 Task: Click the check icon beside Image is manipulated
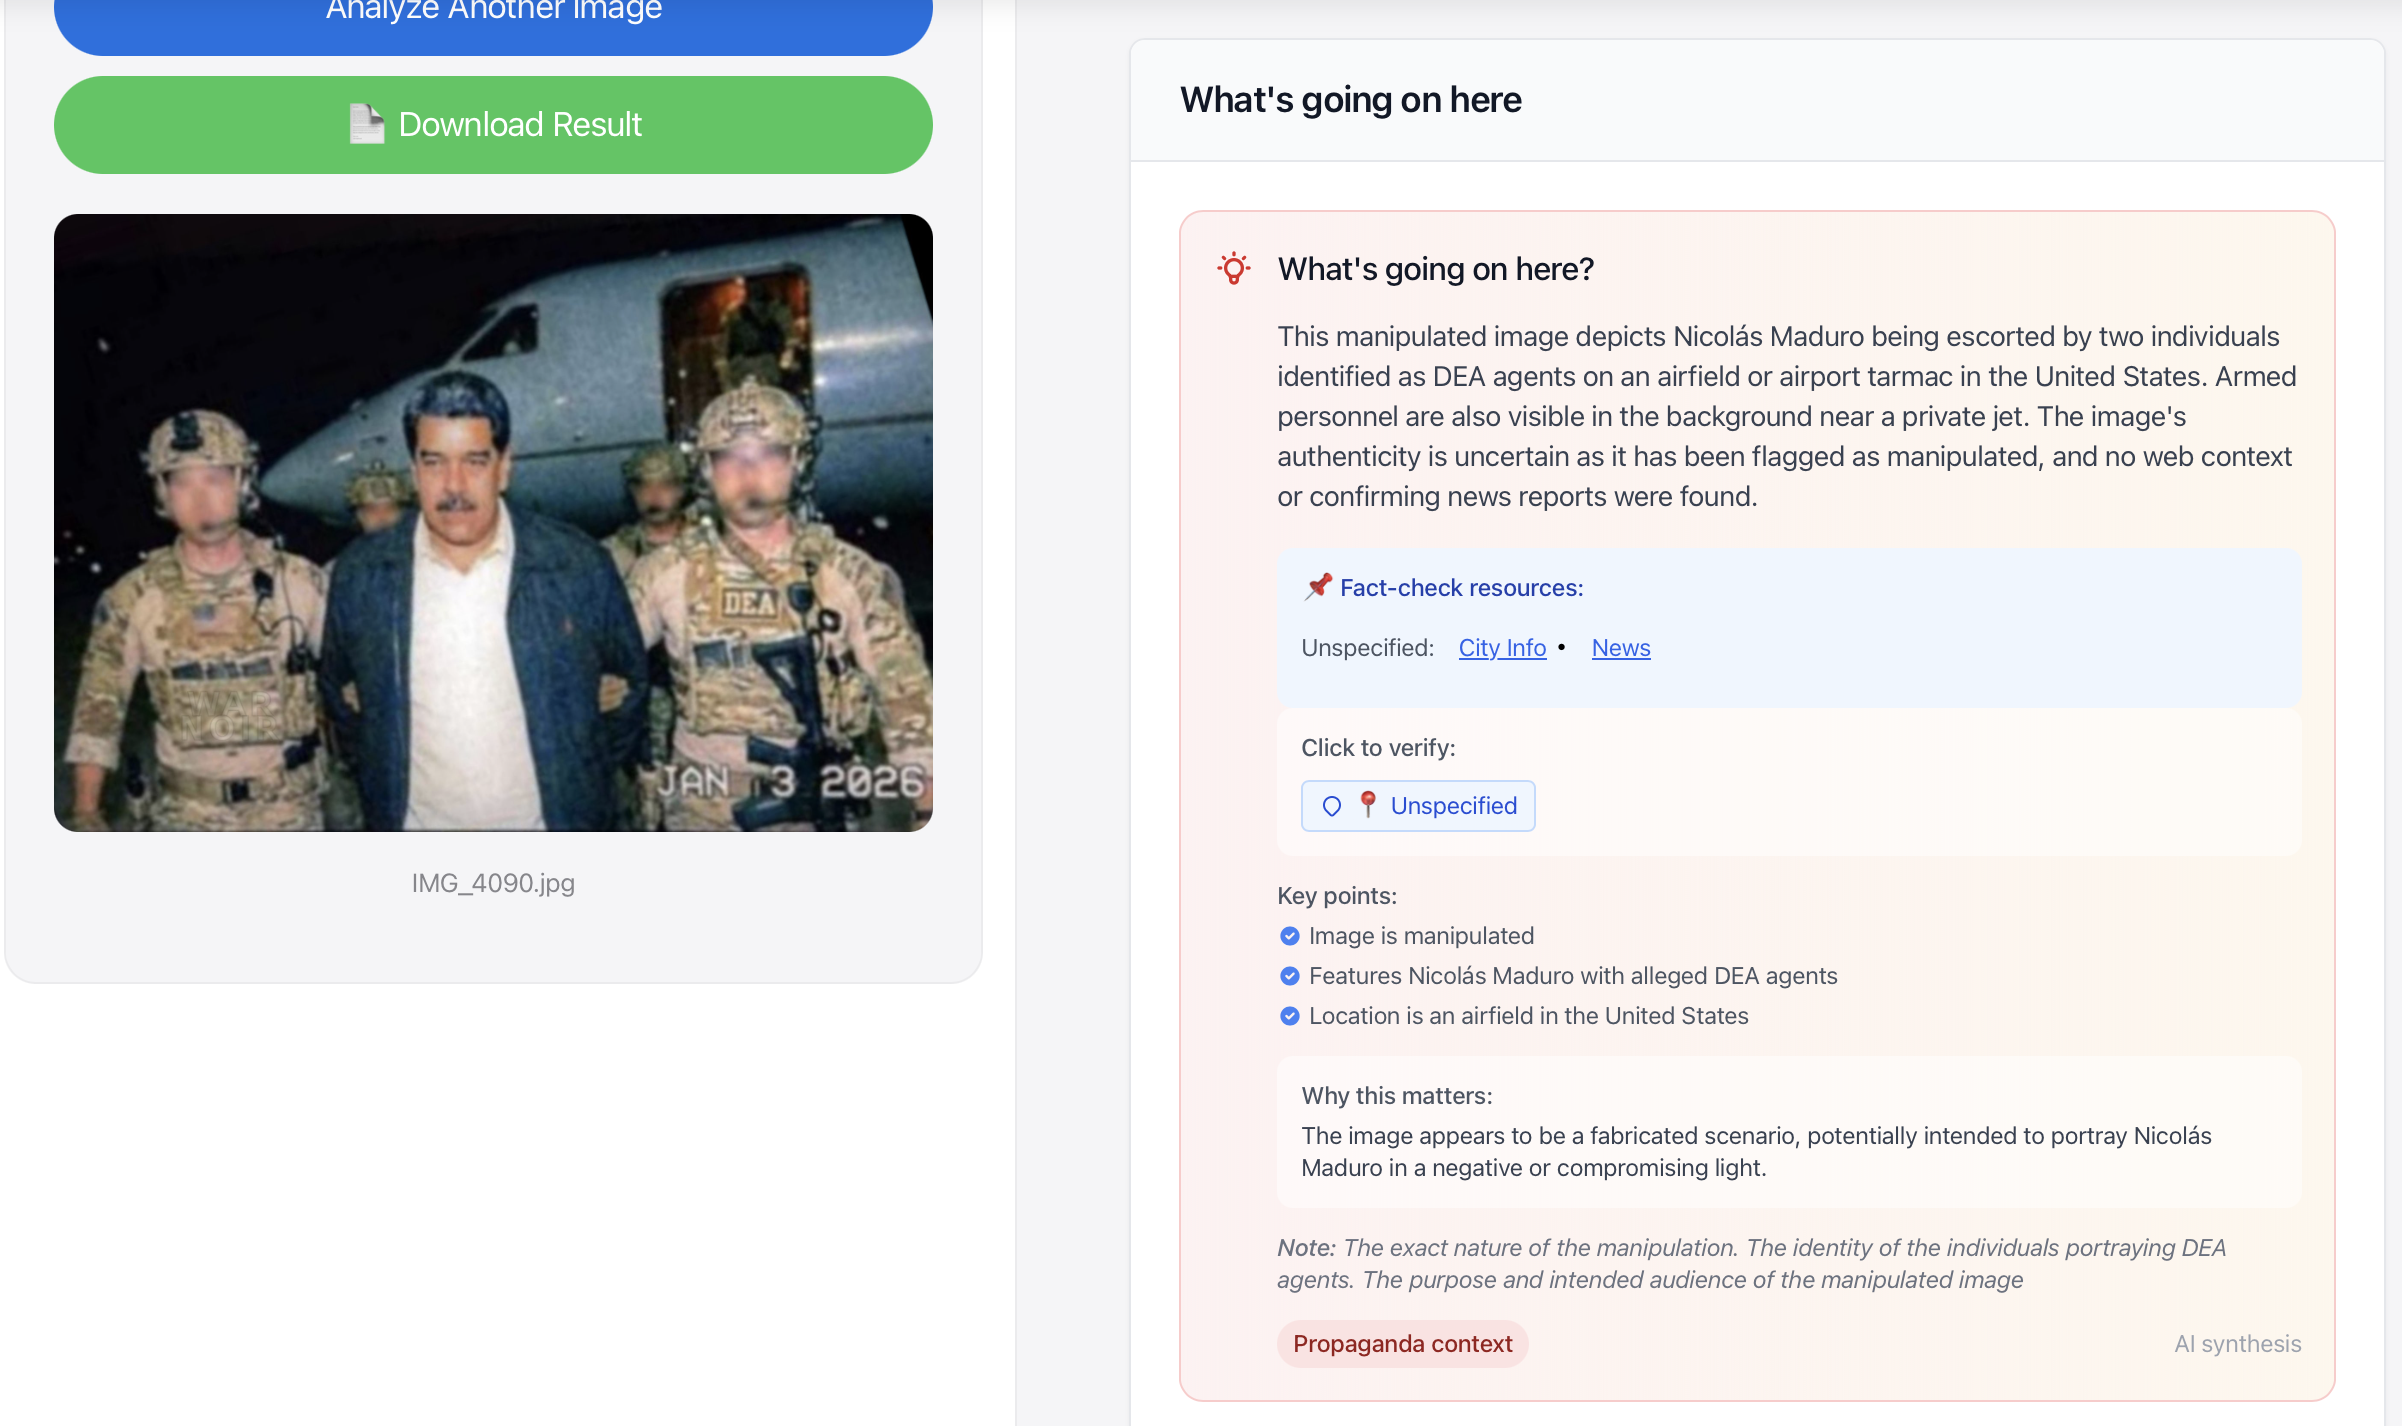(x=1290, y=936)
